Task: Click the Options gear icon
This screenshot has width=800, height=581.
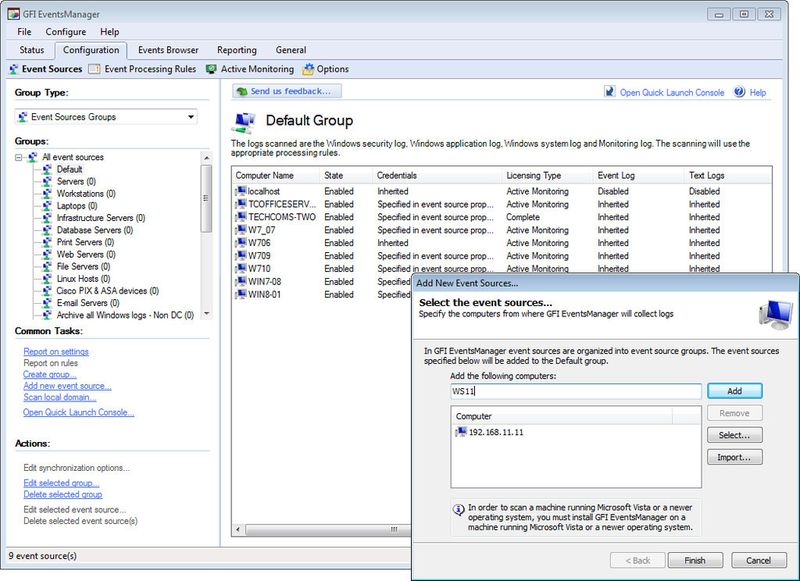Action: tap(308, 69)
